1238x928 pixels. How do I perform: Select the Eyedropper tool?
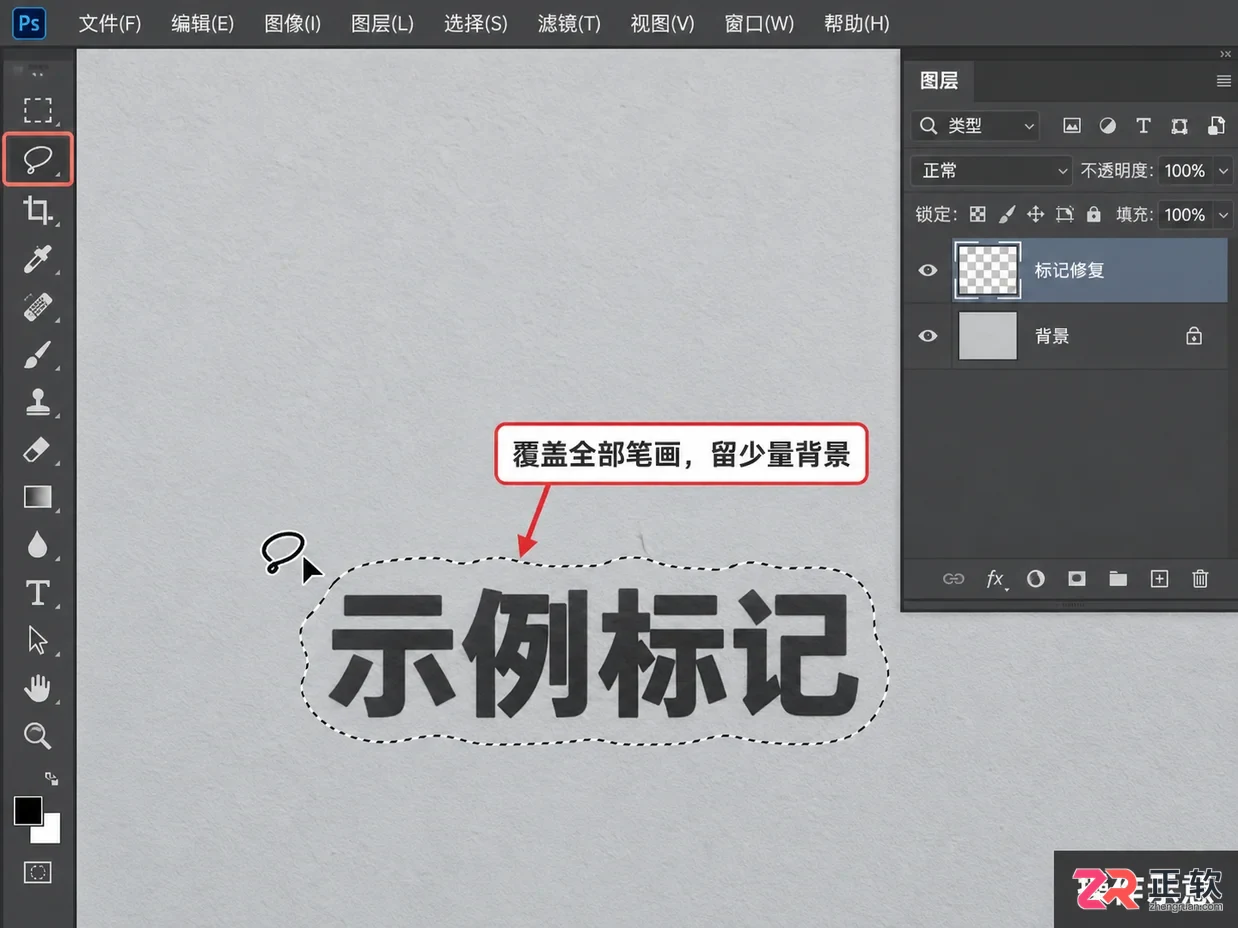tap(38, 258)
